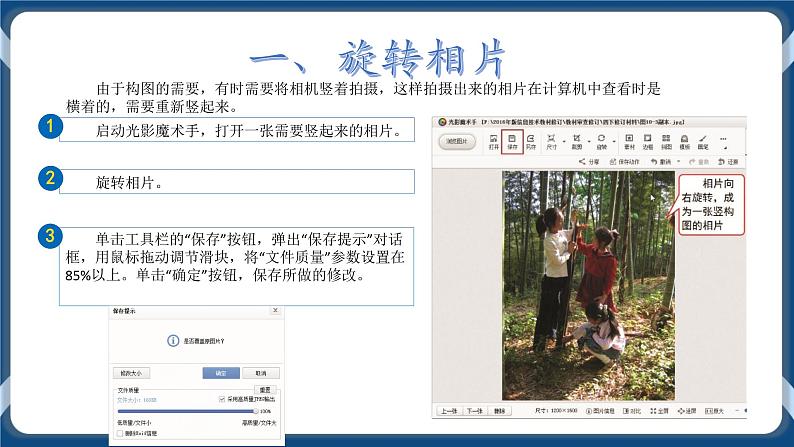
Task: Select the 画笔 (Brush) tool
Action: tap(703, 142)
